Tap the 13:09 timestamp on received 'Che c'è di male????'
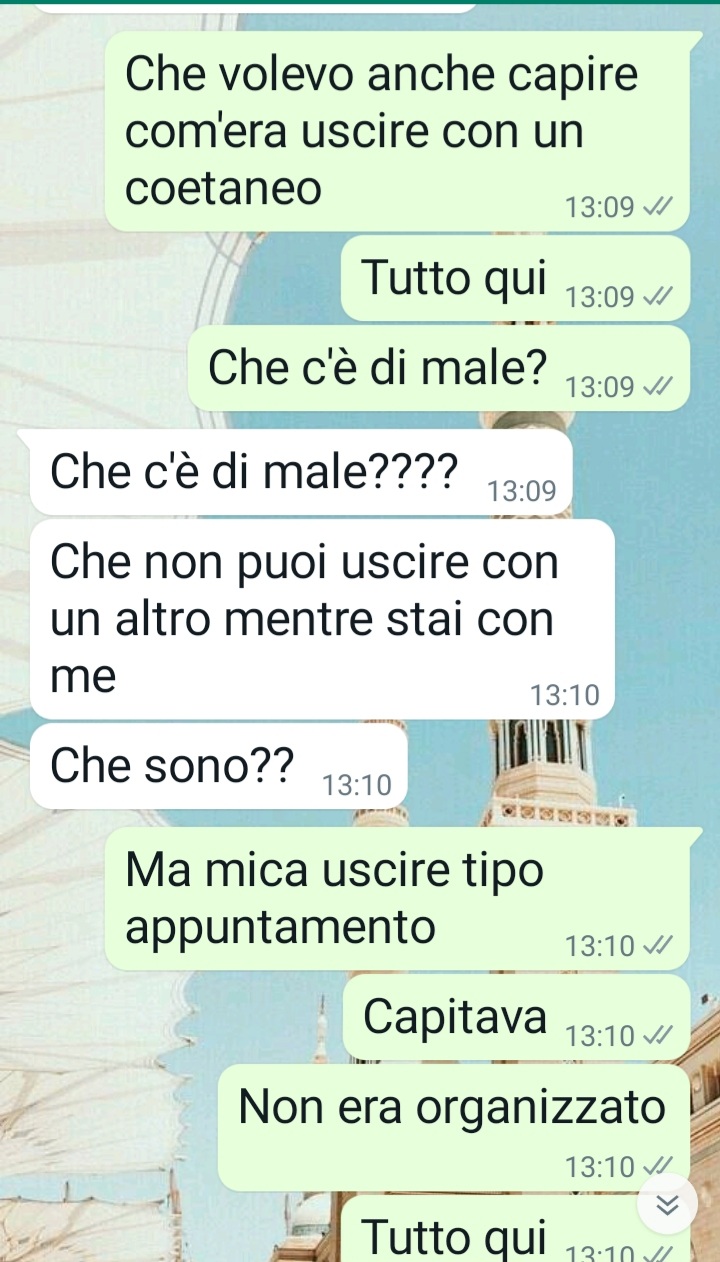 (x=521, y=492)
